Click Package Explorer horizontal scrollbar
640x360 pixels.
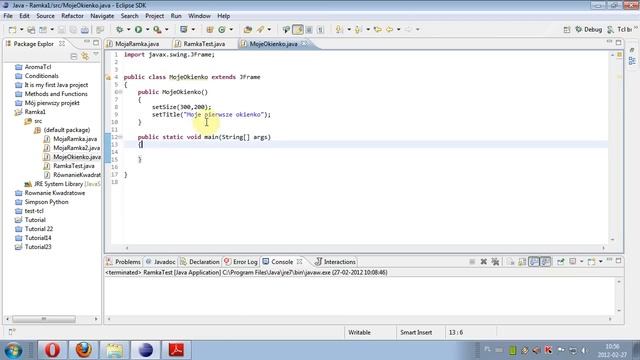click(44, 319)
